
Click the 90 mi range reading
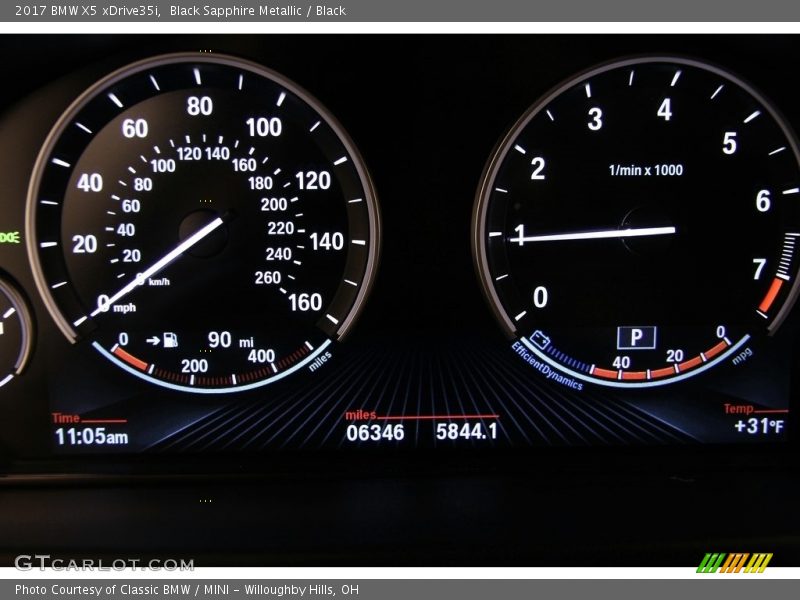231,340
